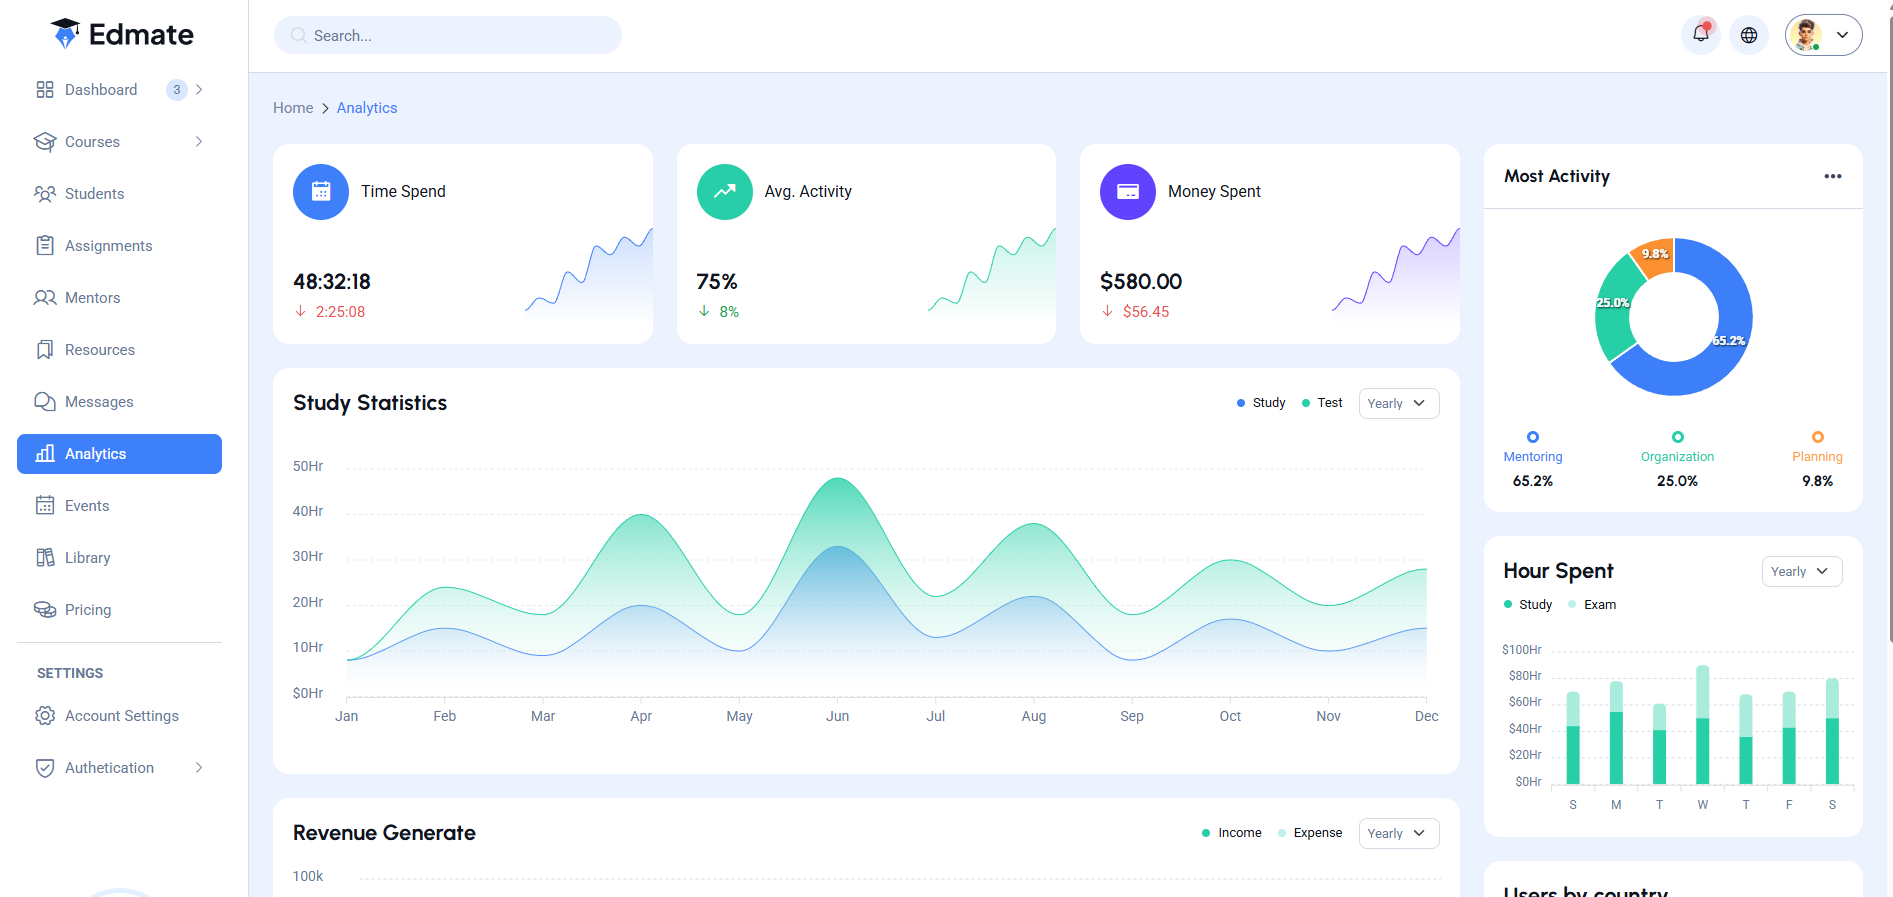Click the Wednesday bar in Hour Spent

coord(1703,725)
